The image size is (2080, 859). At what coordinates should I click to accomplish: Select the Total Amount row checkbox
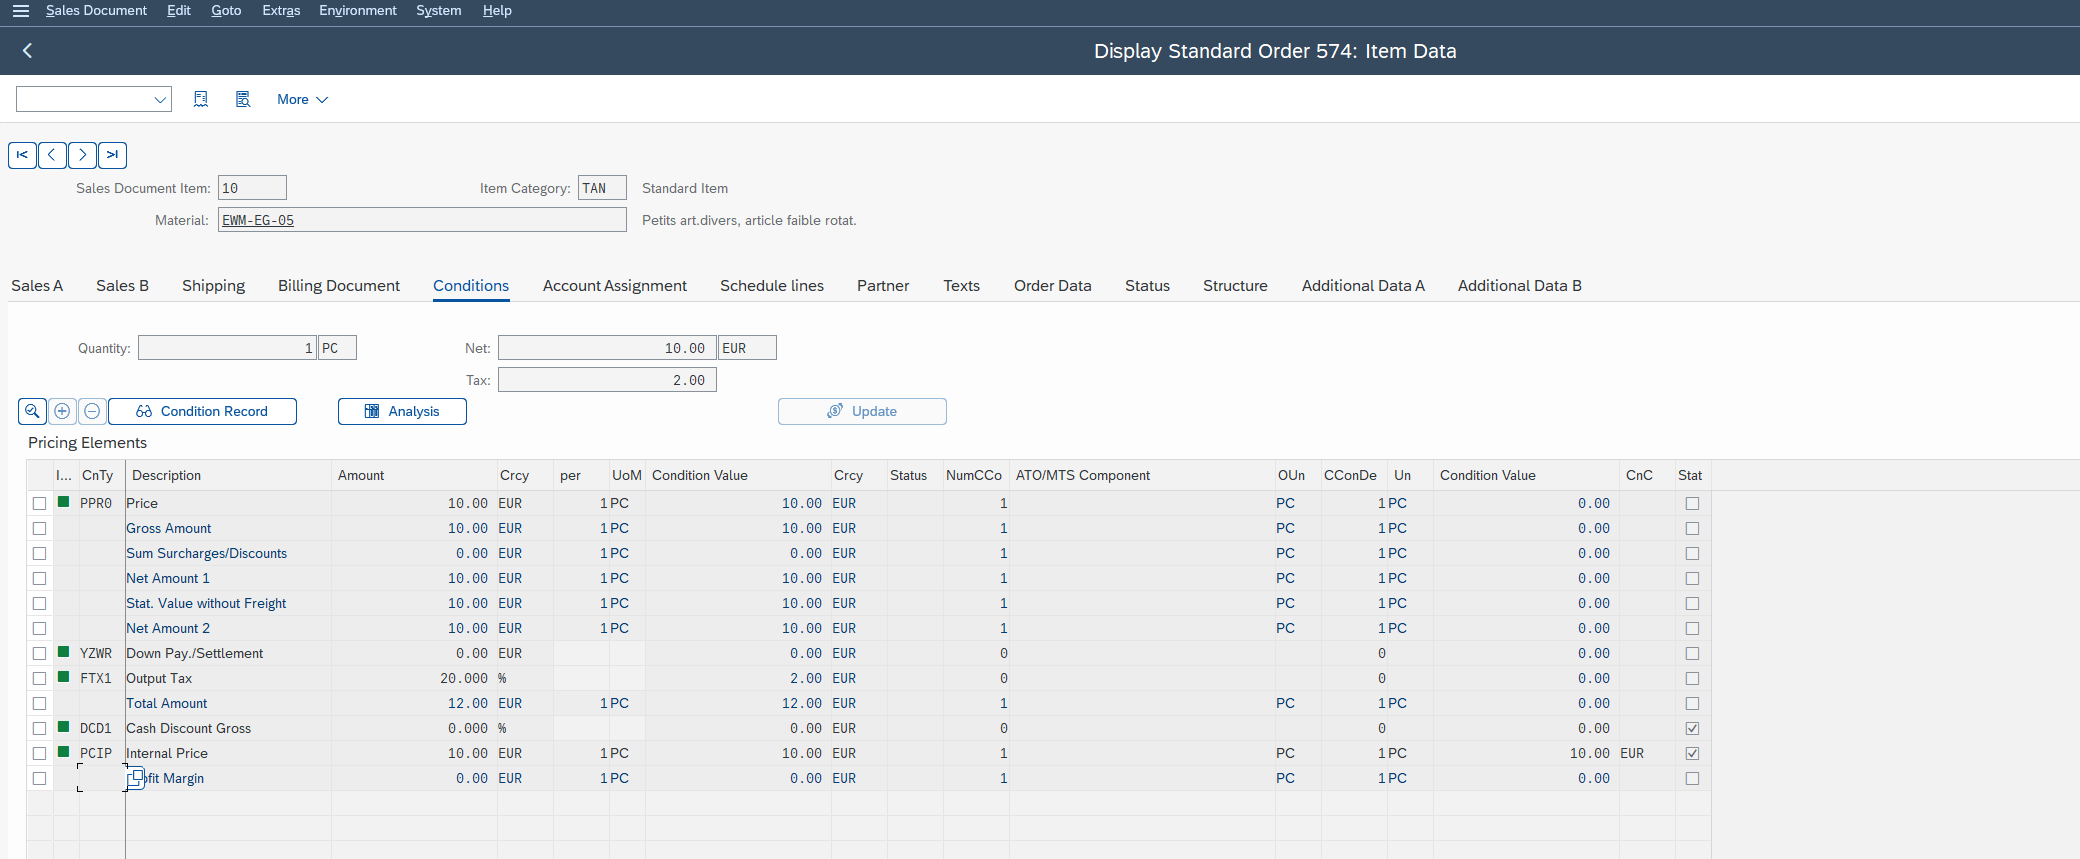(40, 703)
